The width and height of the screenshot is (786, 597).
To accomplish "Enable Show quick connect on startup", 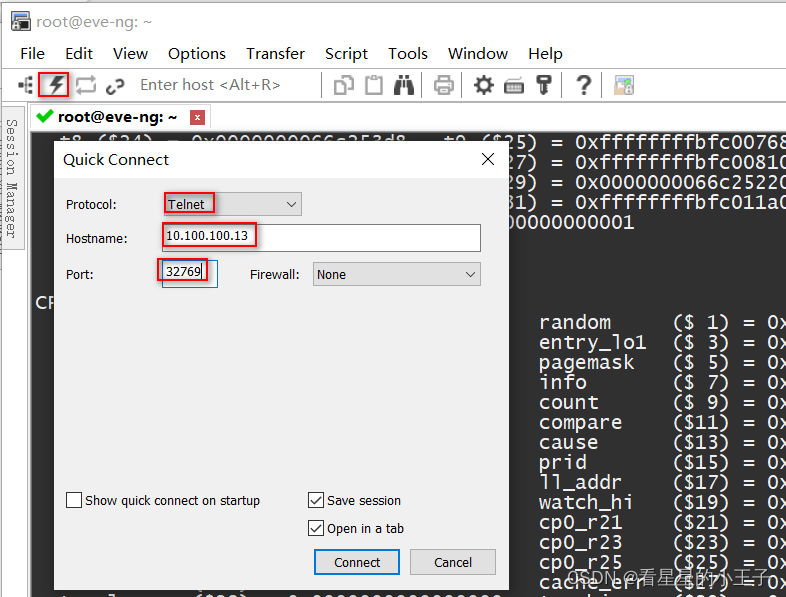I will (74, 500).
